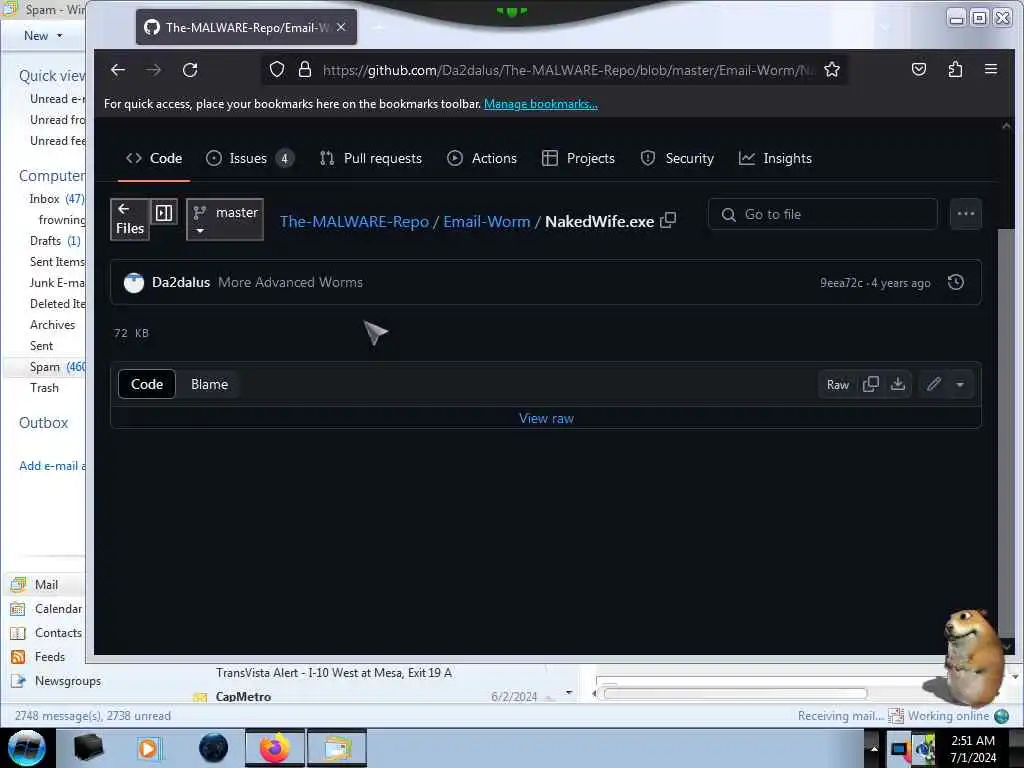Click the Go to file search field

pos(823,214)
